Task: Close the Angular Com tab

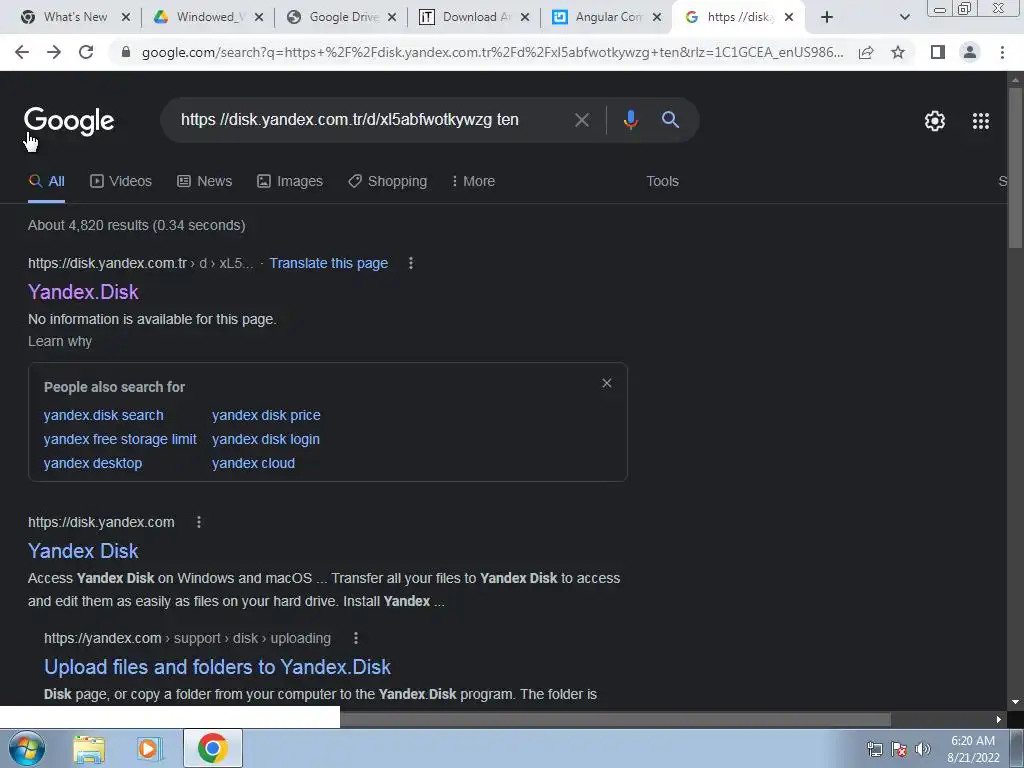Action: coord(658,18)
